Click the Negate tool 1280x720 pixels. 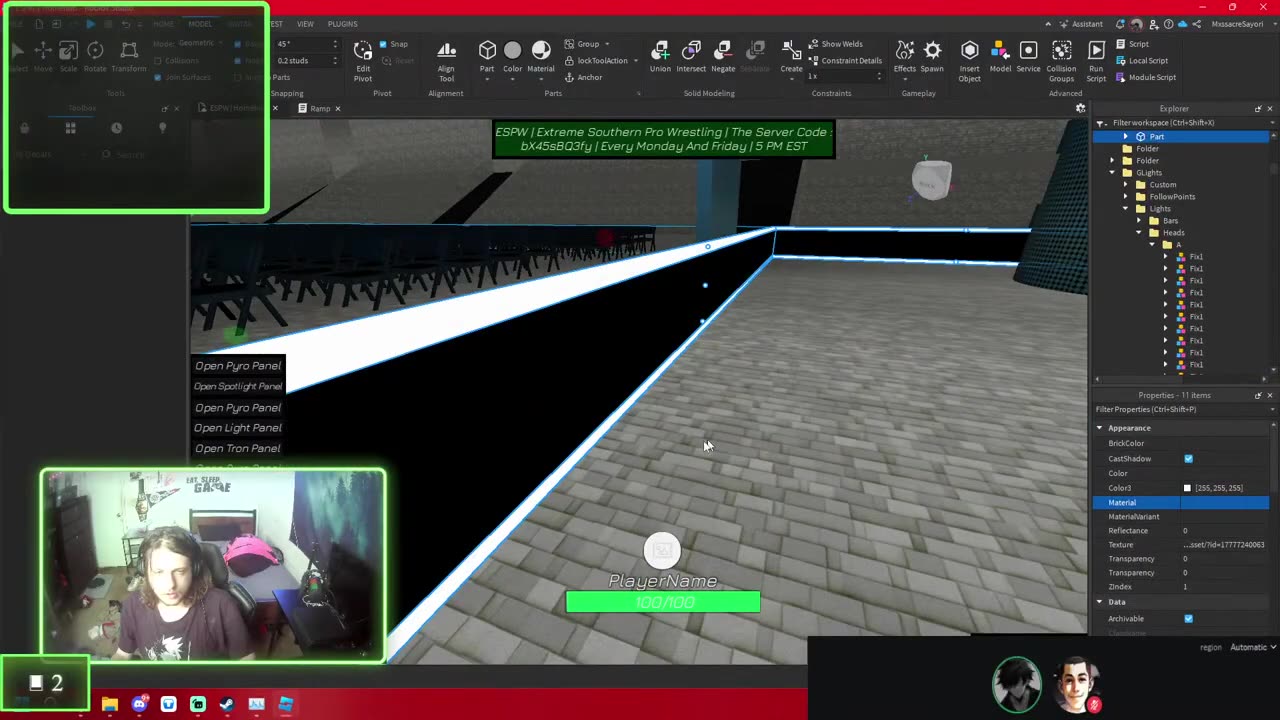(723, 56)
